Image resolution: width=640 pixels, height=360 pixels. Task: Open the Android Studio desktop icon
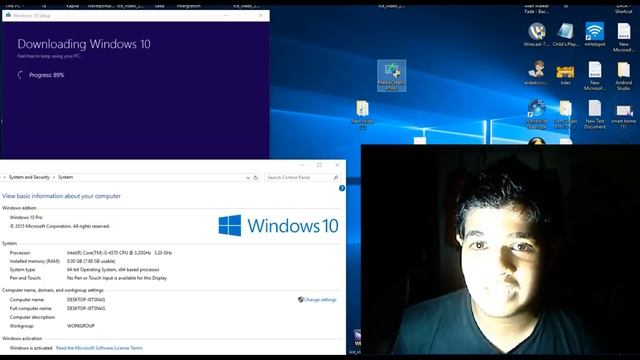coord(623,76)
